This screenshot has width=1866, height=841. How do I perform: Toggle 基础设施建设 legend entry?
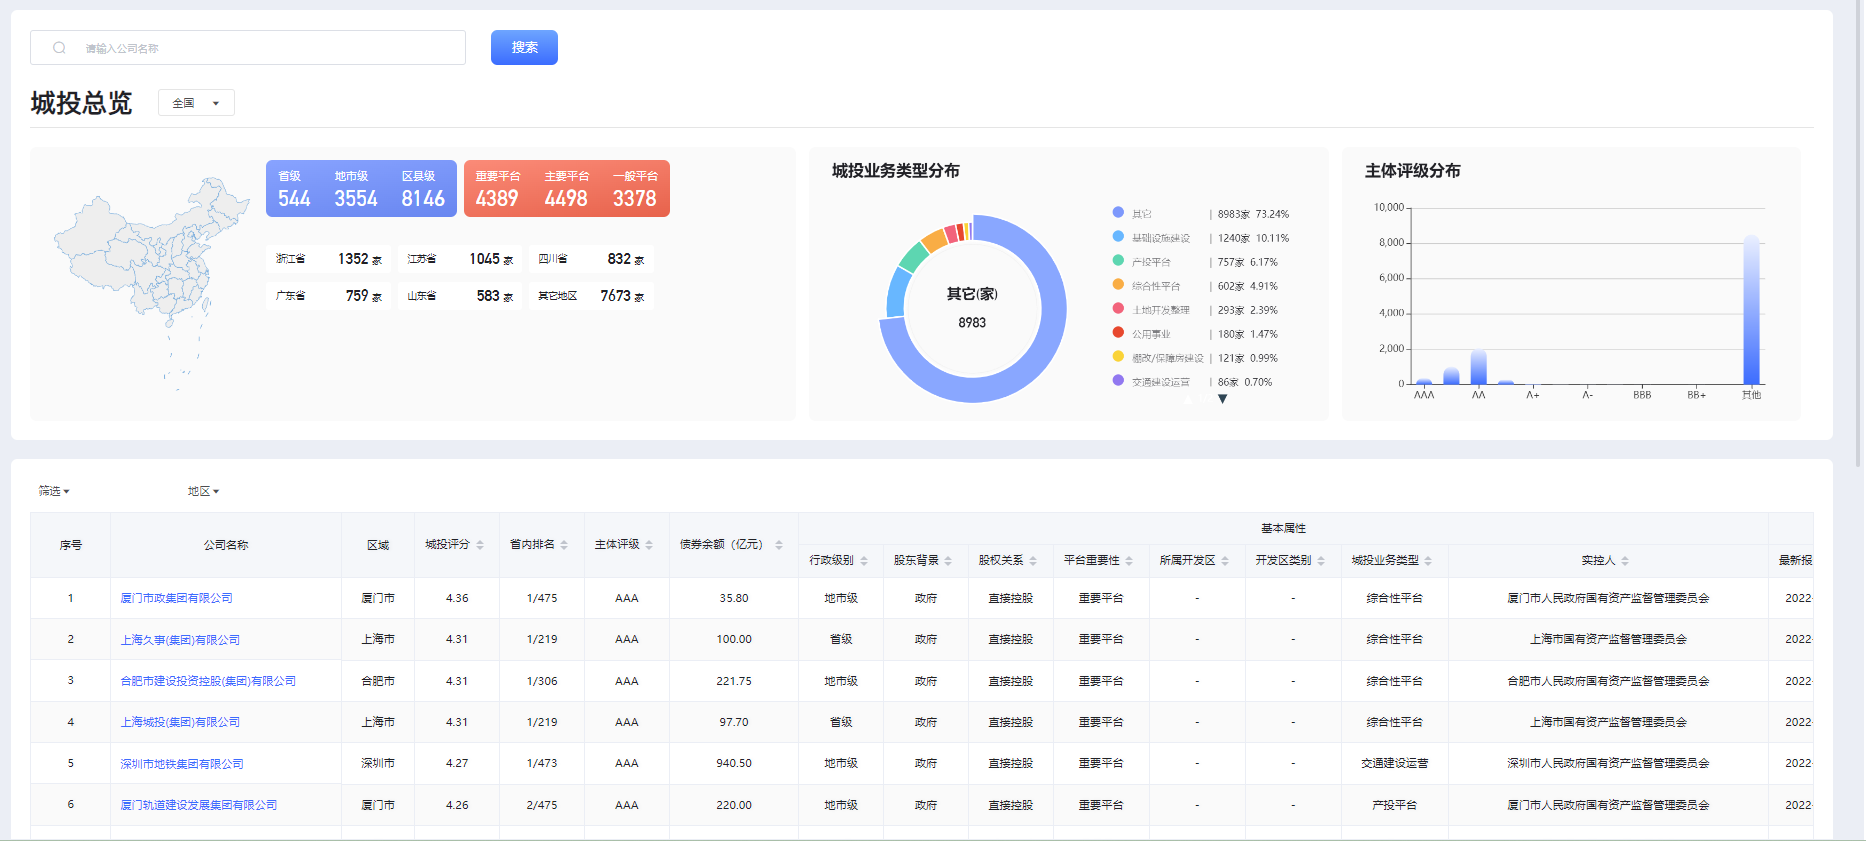click(1200, 238)
